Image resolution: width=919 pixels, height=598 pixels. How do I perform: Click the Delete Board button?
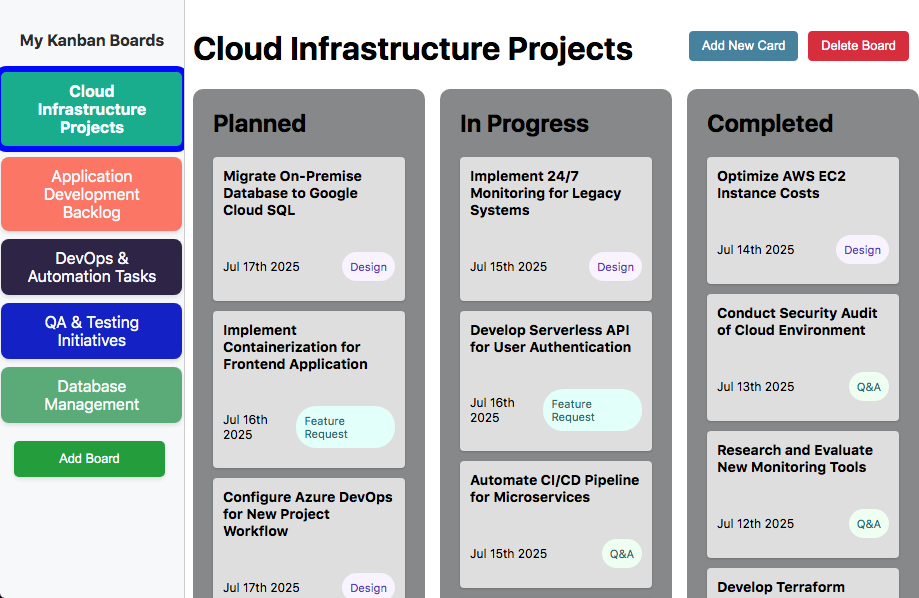coord(858,46)
